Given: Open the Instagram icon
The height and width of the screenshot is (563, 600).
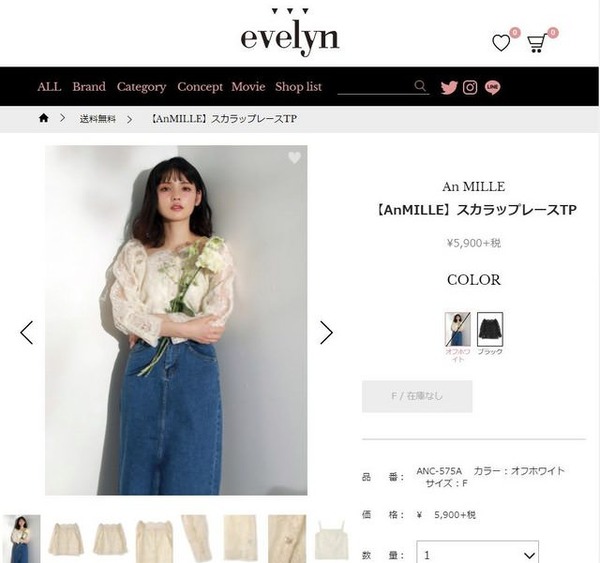Looking at the screenshot, I should pyautogui.click(x=470, y=87).
